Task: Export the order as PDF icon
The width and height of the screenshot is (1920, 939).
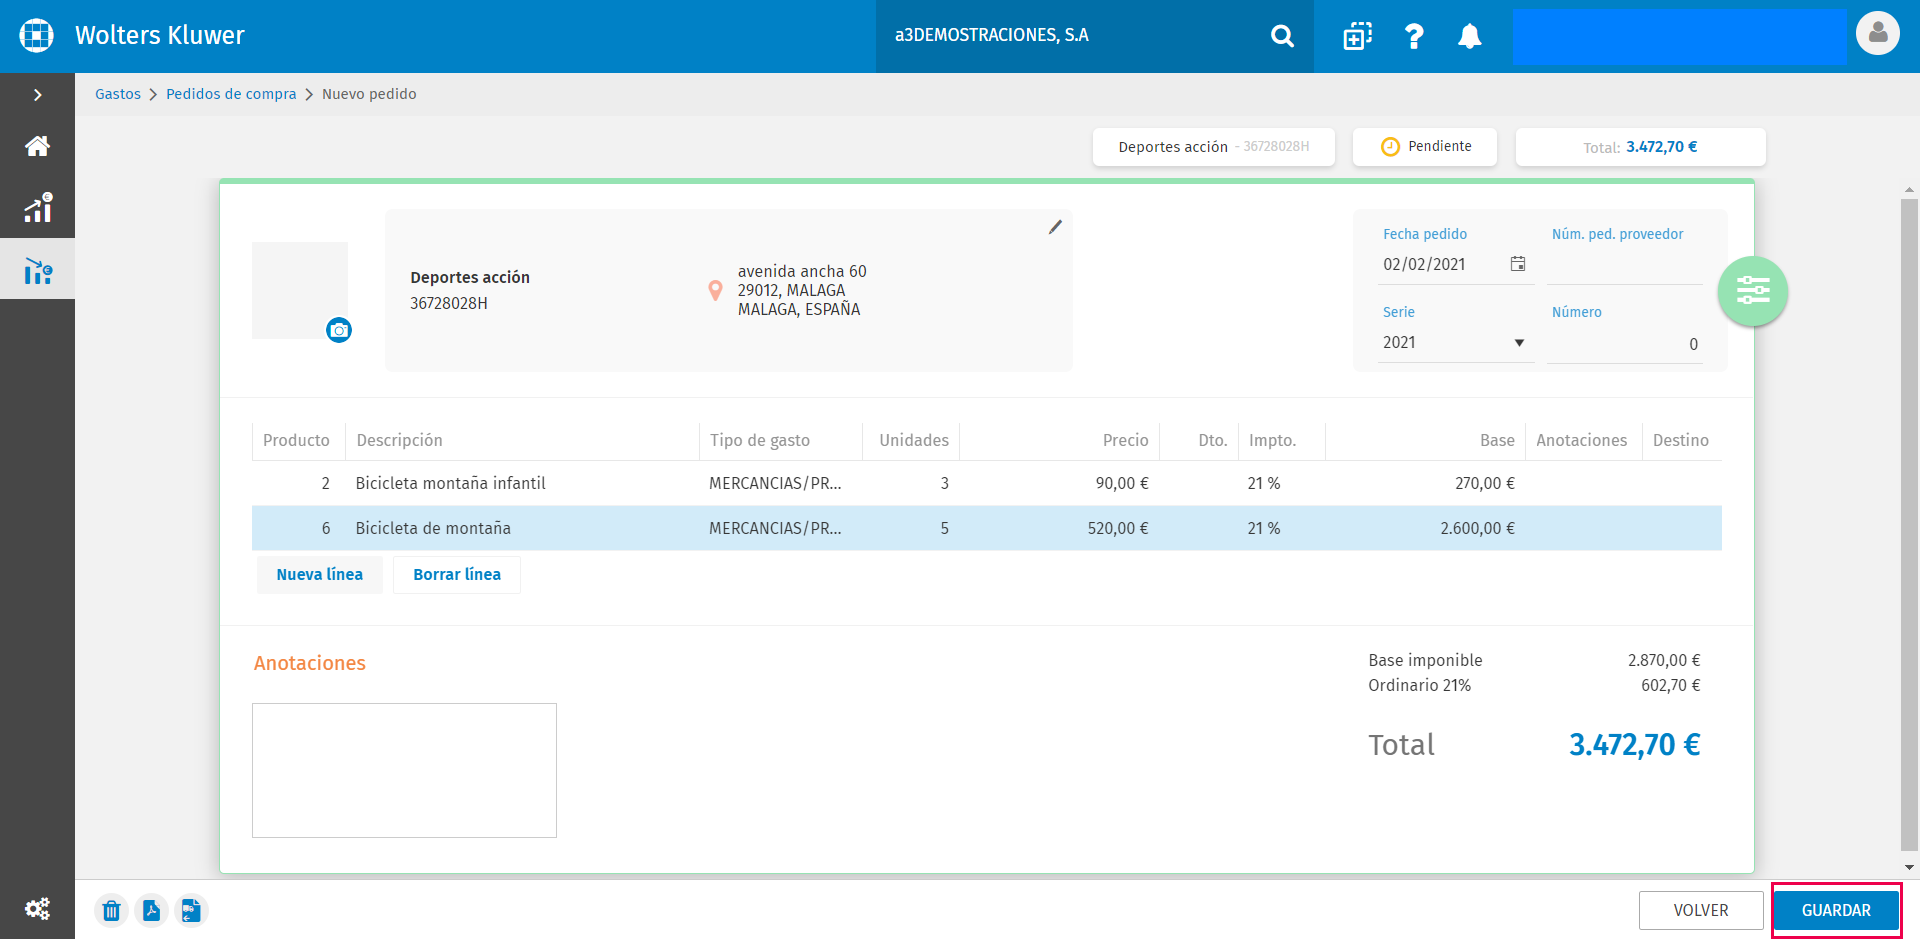Action: (x=151, y=911)
